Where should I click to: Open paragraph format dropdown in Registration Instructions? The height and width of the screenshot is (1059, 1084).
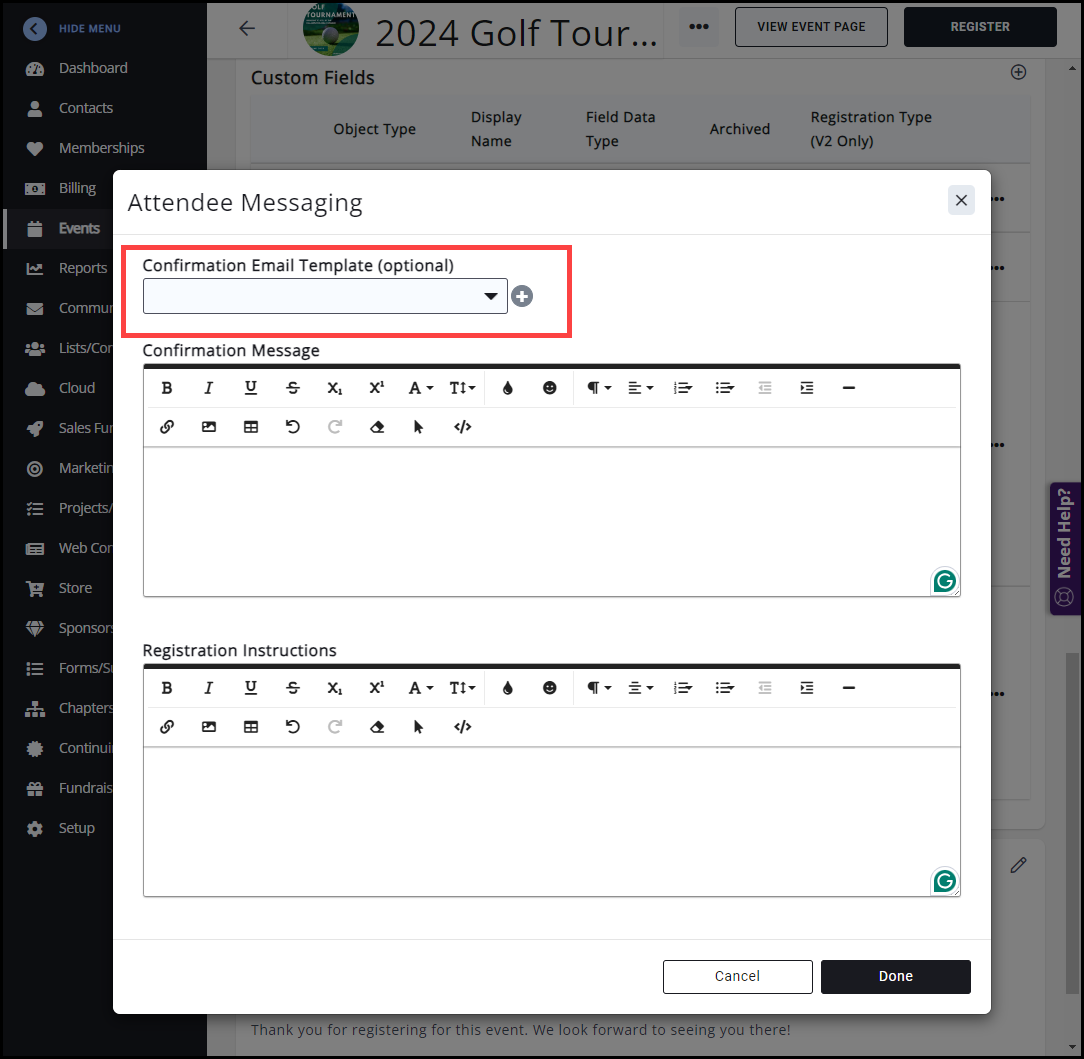tap(598, 688)
